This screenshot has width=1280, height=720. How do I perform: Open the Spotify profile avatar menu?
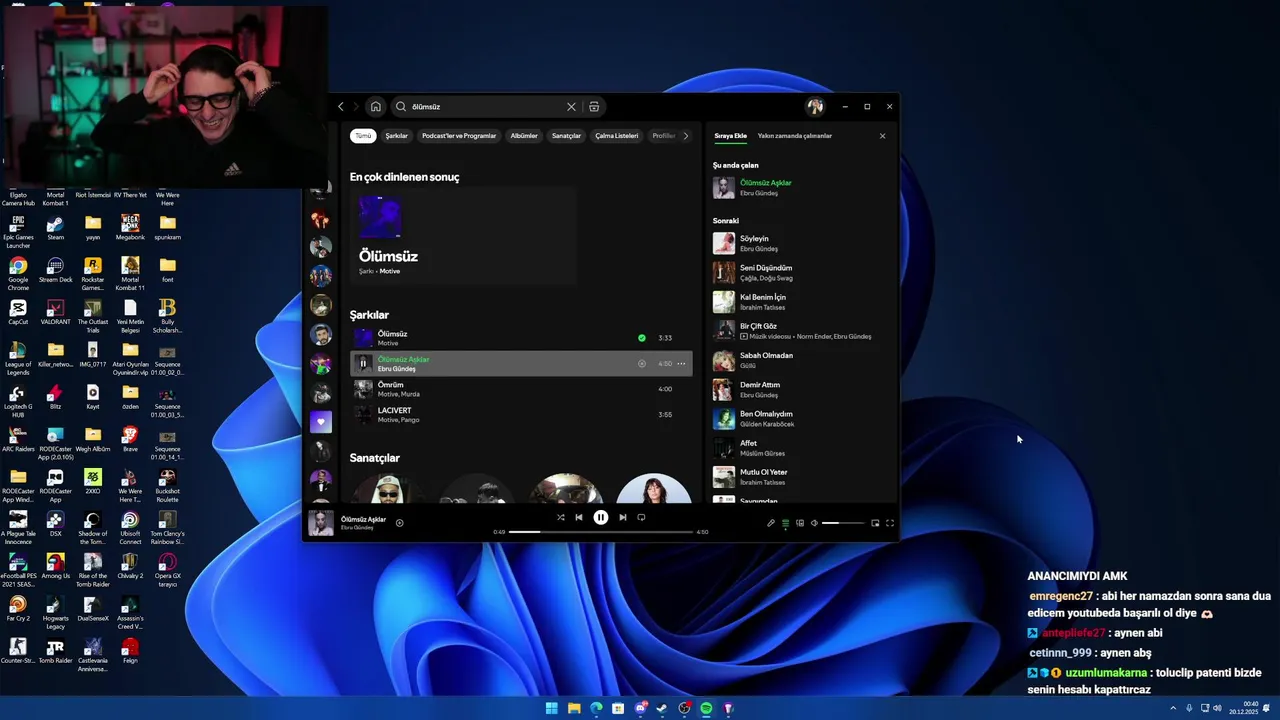coord(815,107)
